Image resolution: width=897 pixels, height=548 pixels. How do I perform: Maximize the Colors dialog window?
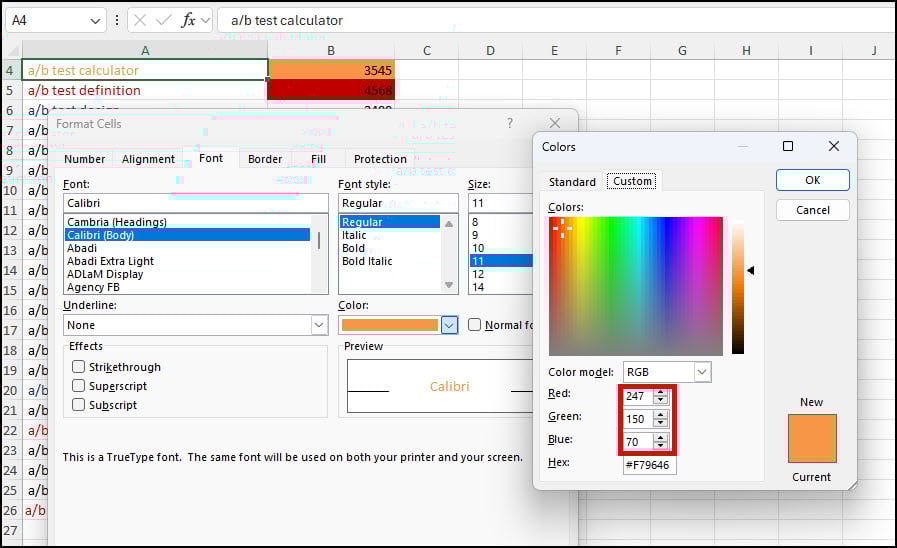point(788,146)
